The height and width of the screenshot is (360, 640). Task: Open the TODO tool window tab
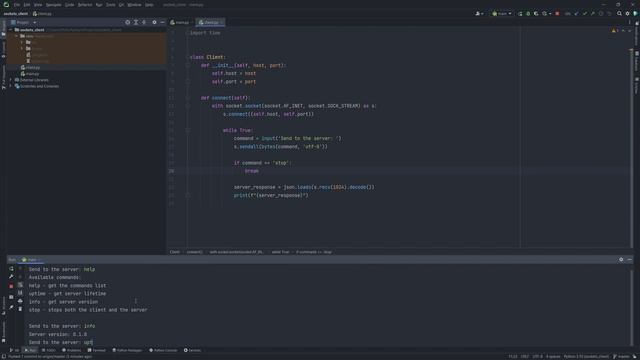(49, 350)
